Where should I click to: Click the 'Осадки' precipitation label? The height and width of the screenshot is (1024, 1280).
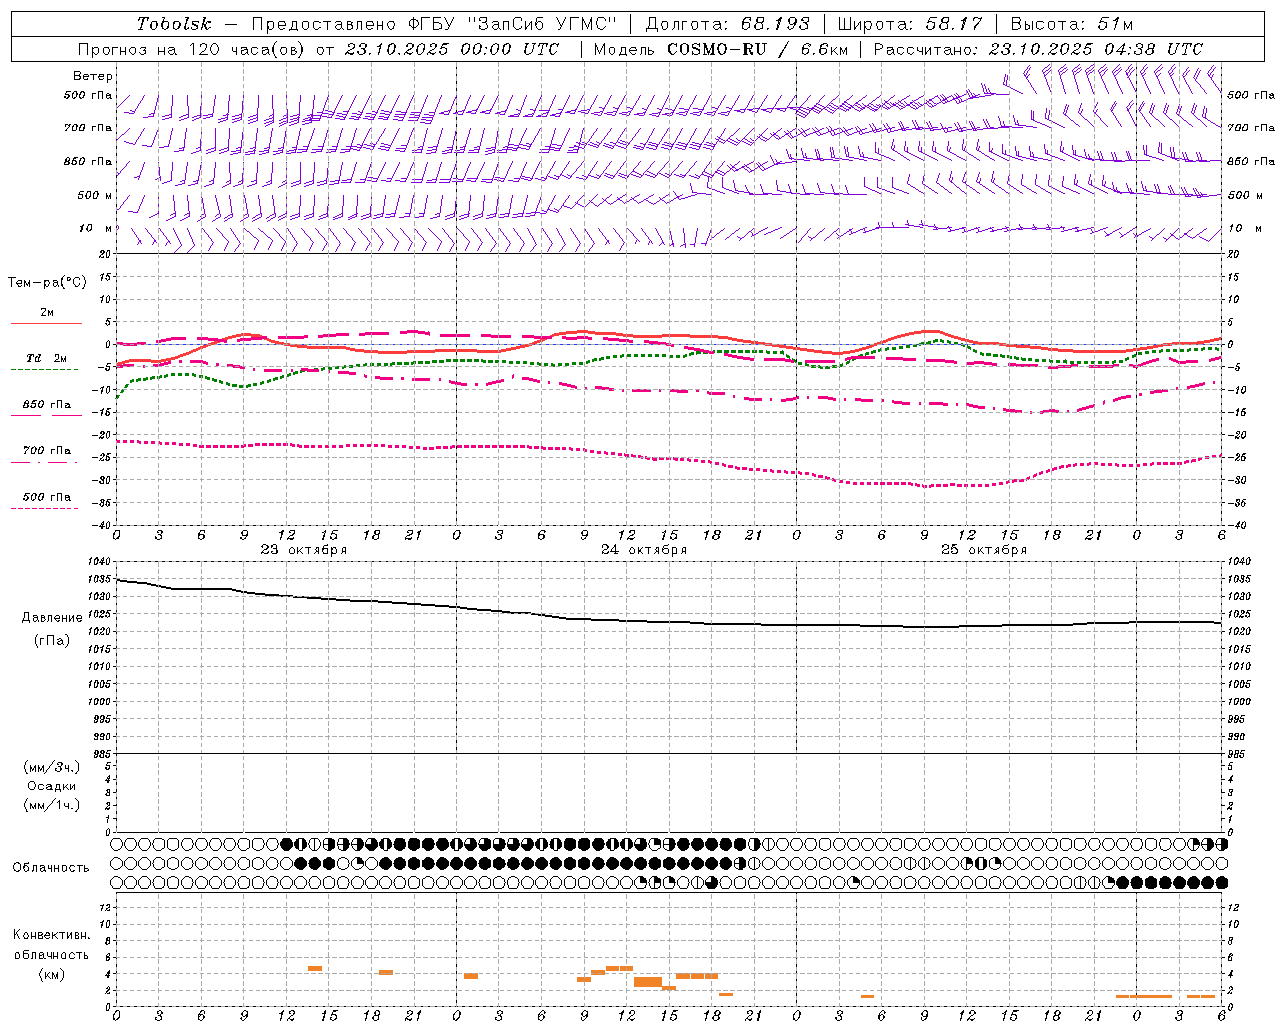52,786
